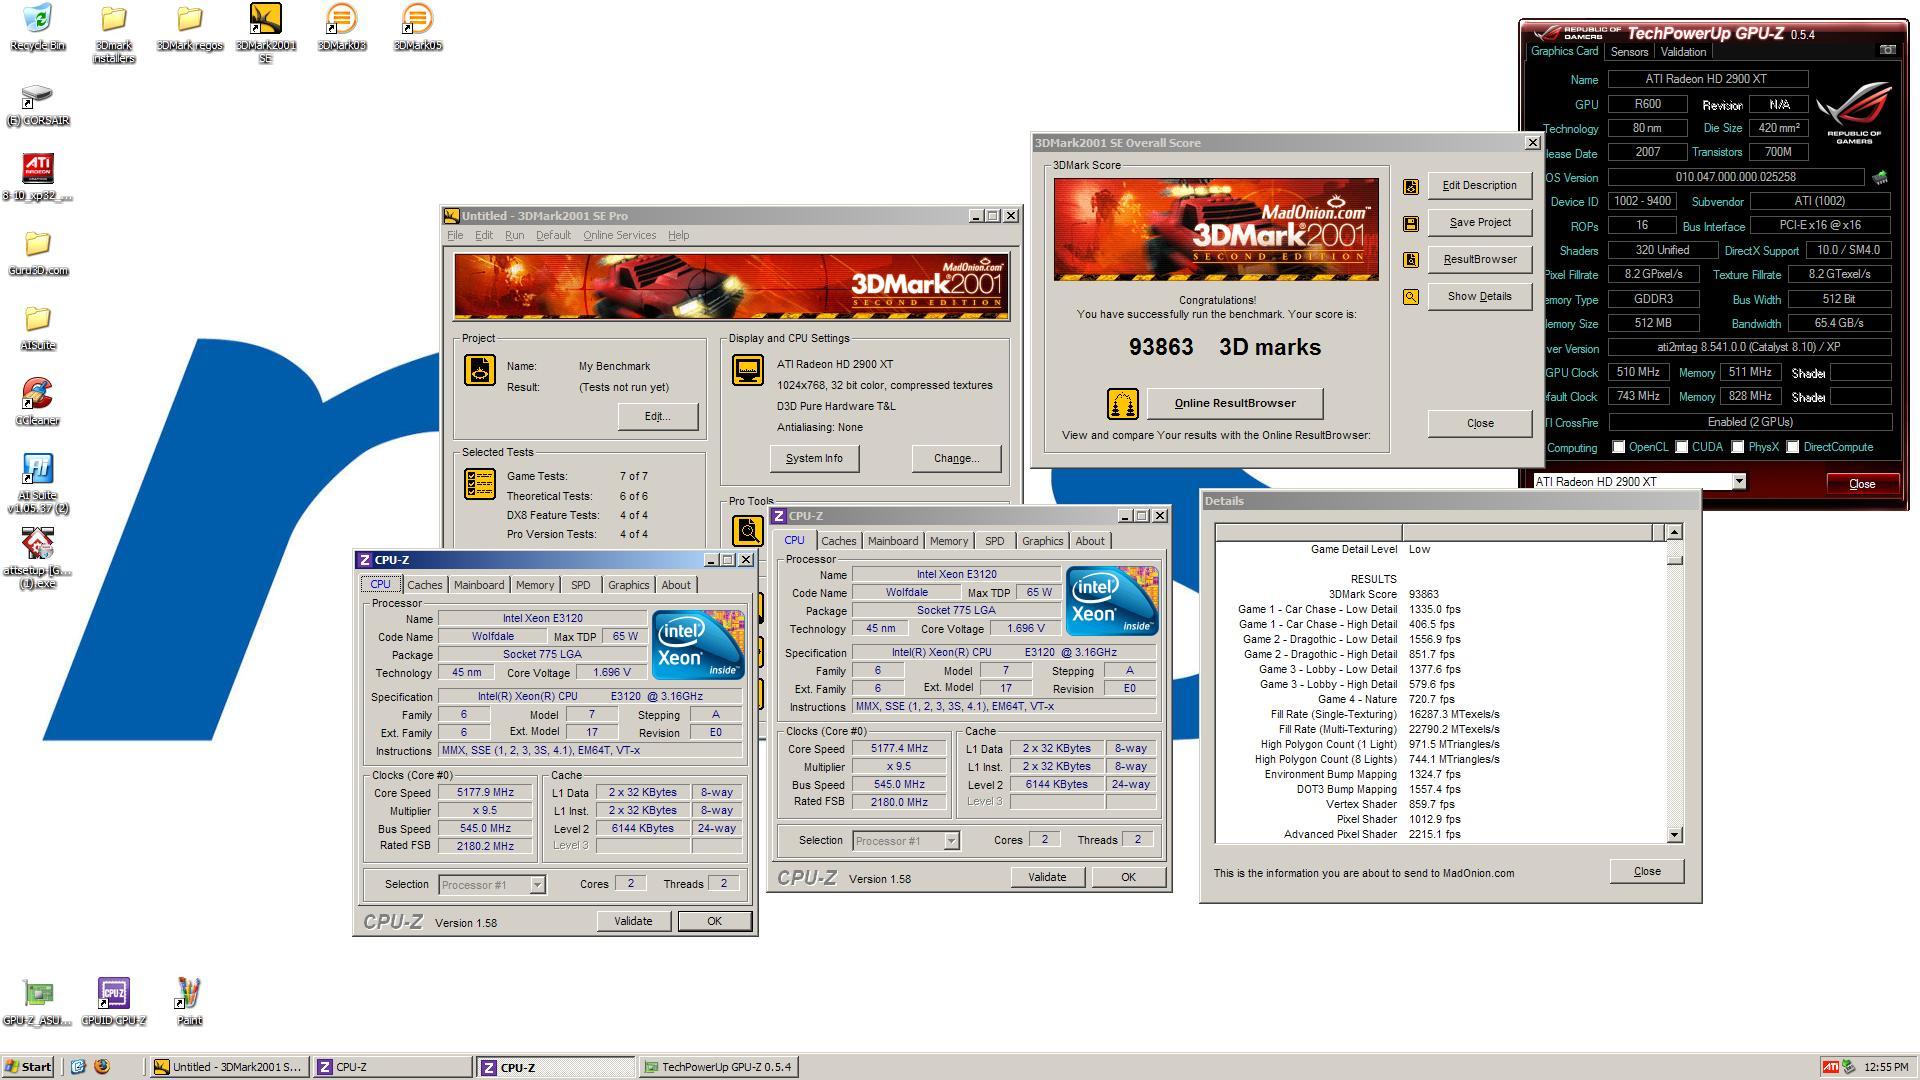This screenshot has height=1080, width=1920.
Task: Switch to TechPowerUp GPU-Z taskbar item
Action: click(x=719, y=1067)
